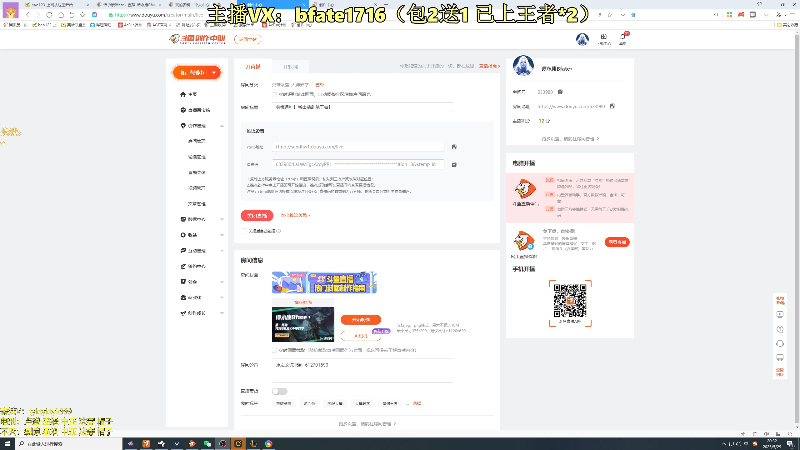Click the orange modify link next to category

[x=319, y=85]
